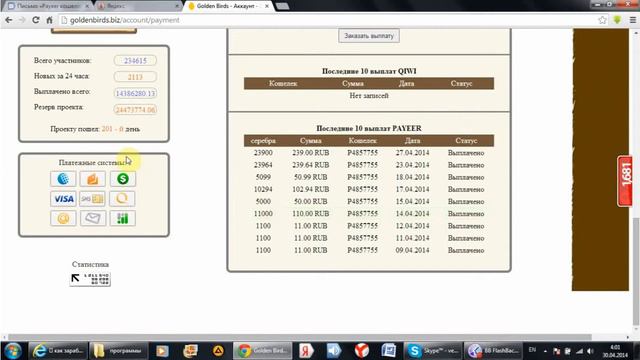Open BB FlashBack from the taskbar
This screenshot has height=360, width=640.
[x=494, y=351]
